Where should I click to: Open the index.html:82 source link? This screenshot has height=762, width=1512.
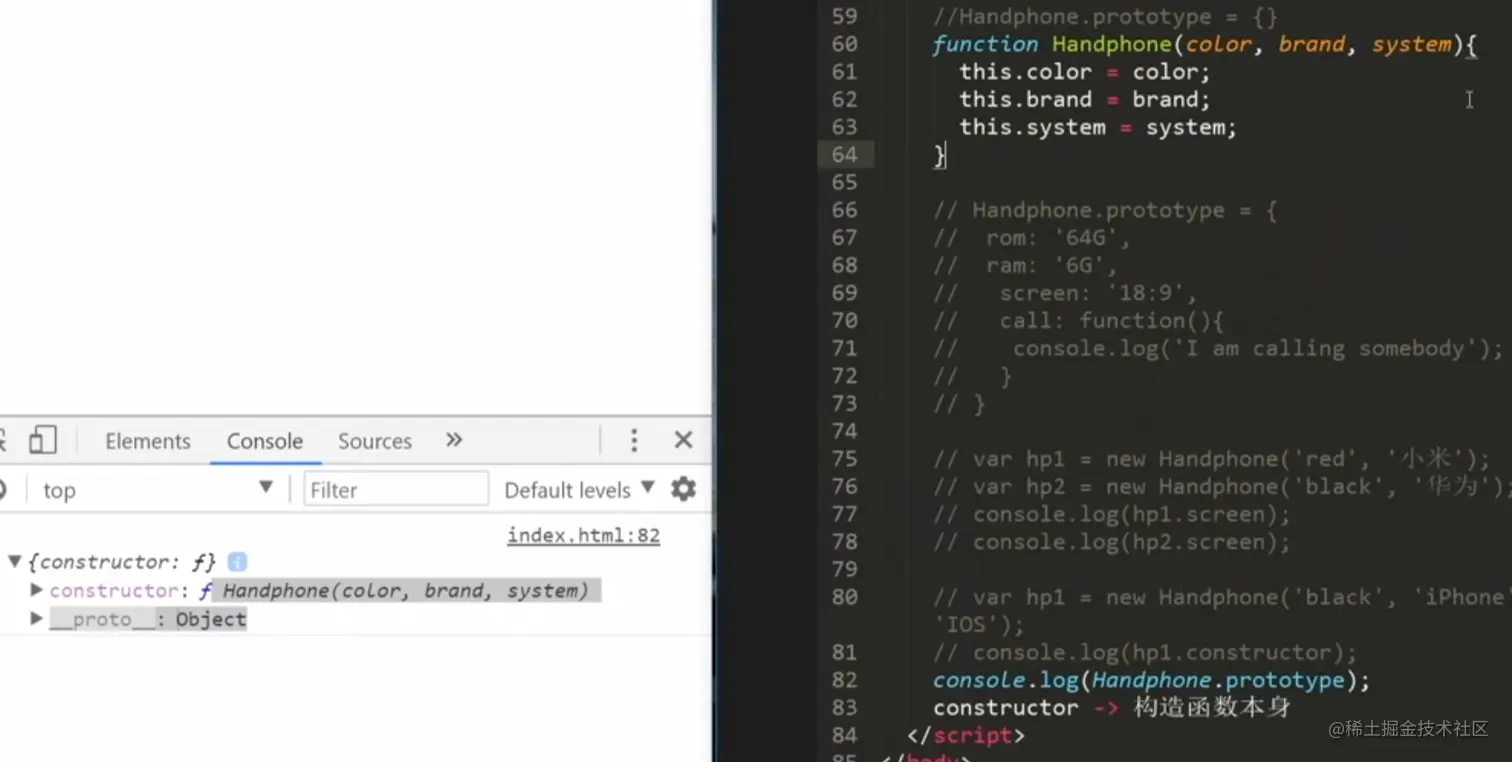tap(583, 535)
